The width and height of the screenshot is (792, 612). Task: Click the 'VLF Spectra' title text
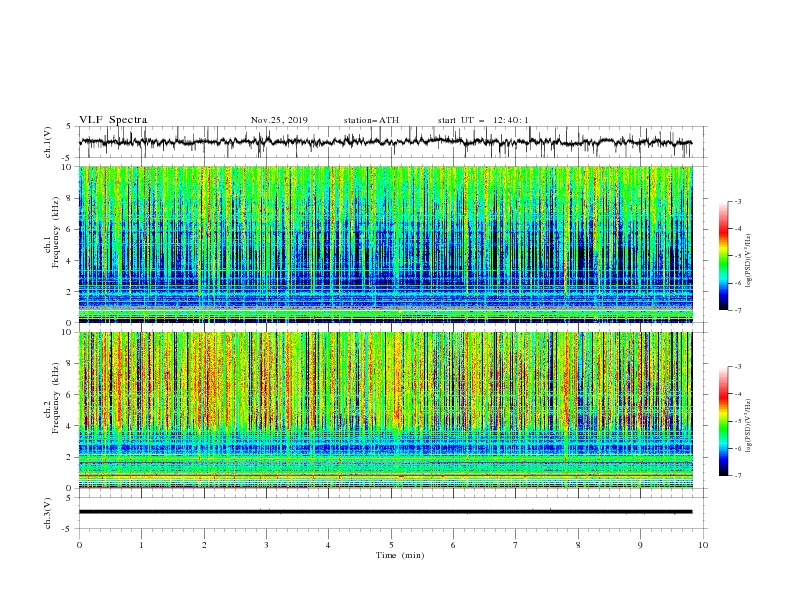point(113,120)
